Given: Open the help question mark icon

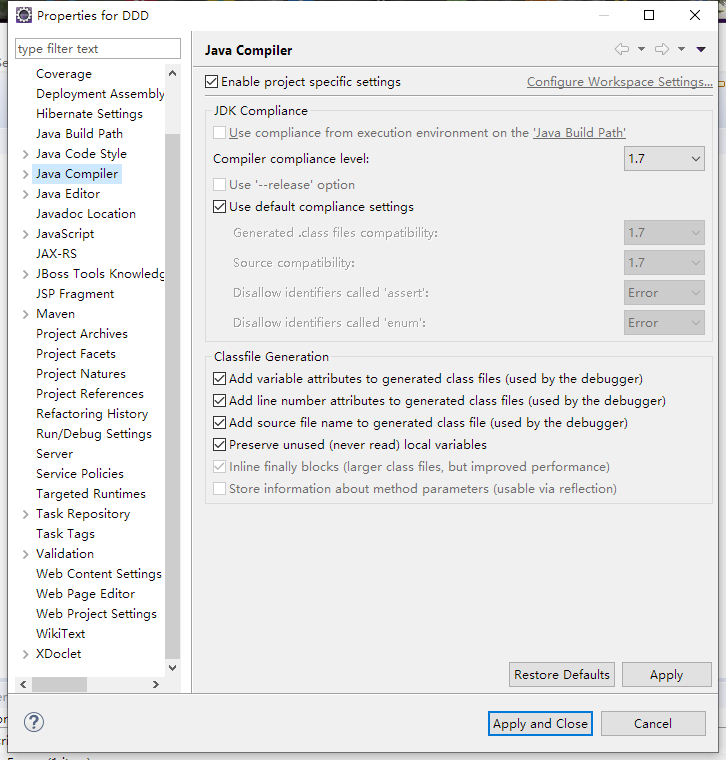Looking at the screenshot, I should (34, 722).
